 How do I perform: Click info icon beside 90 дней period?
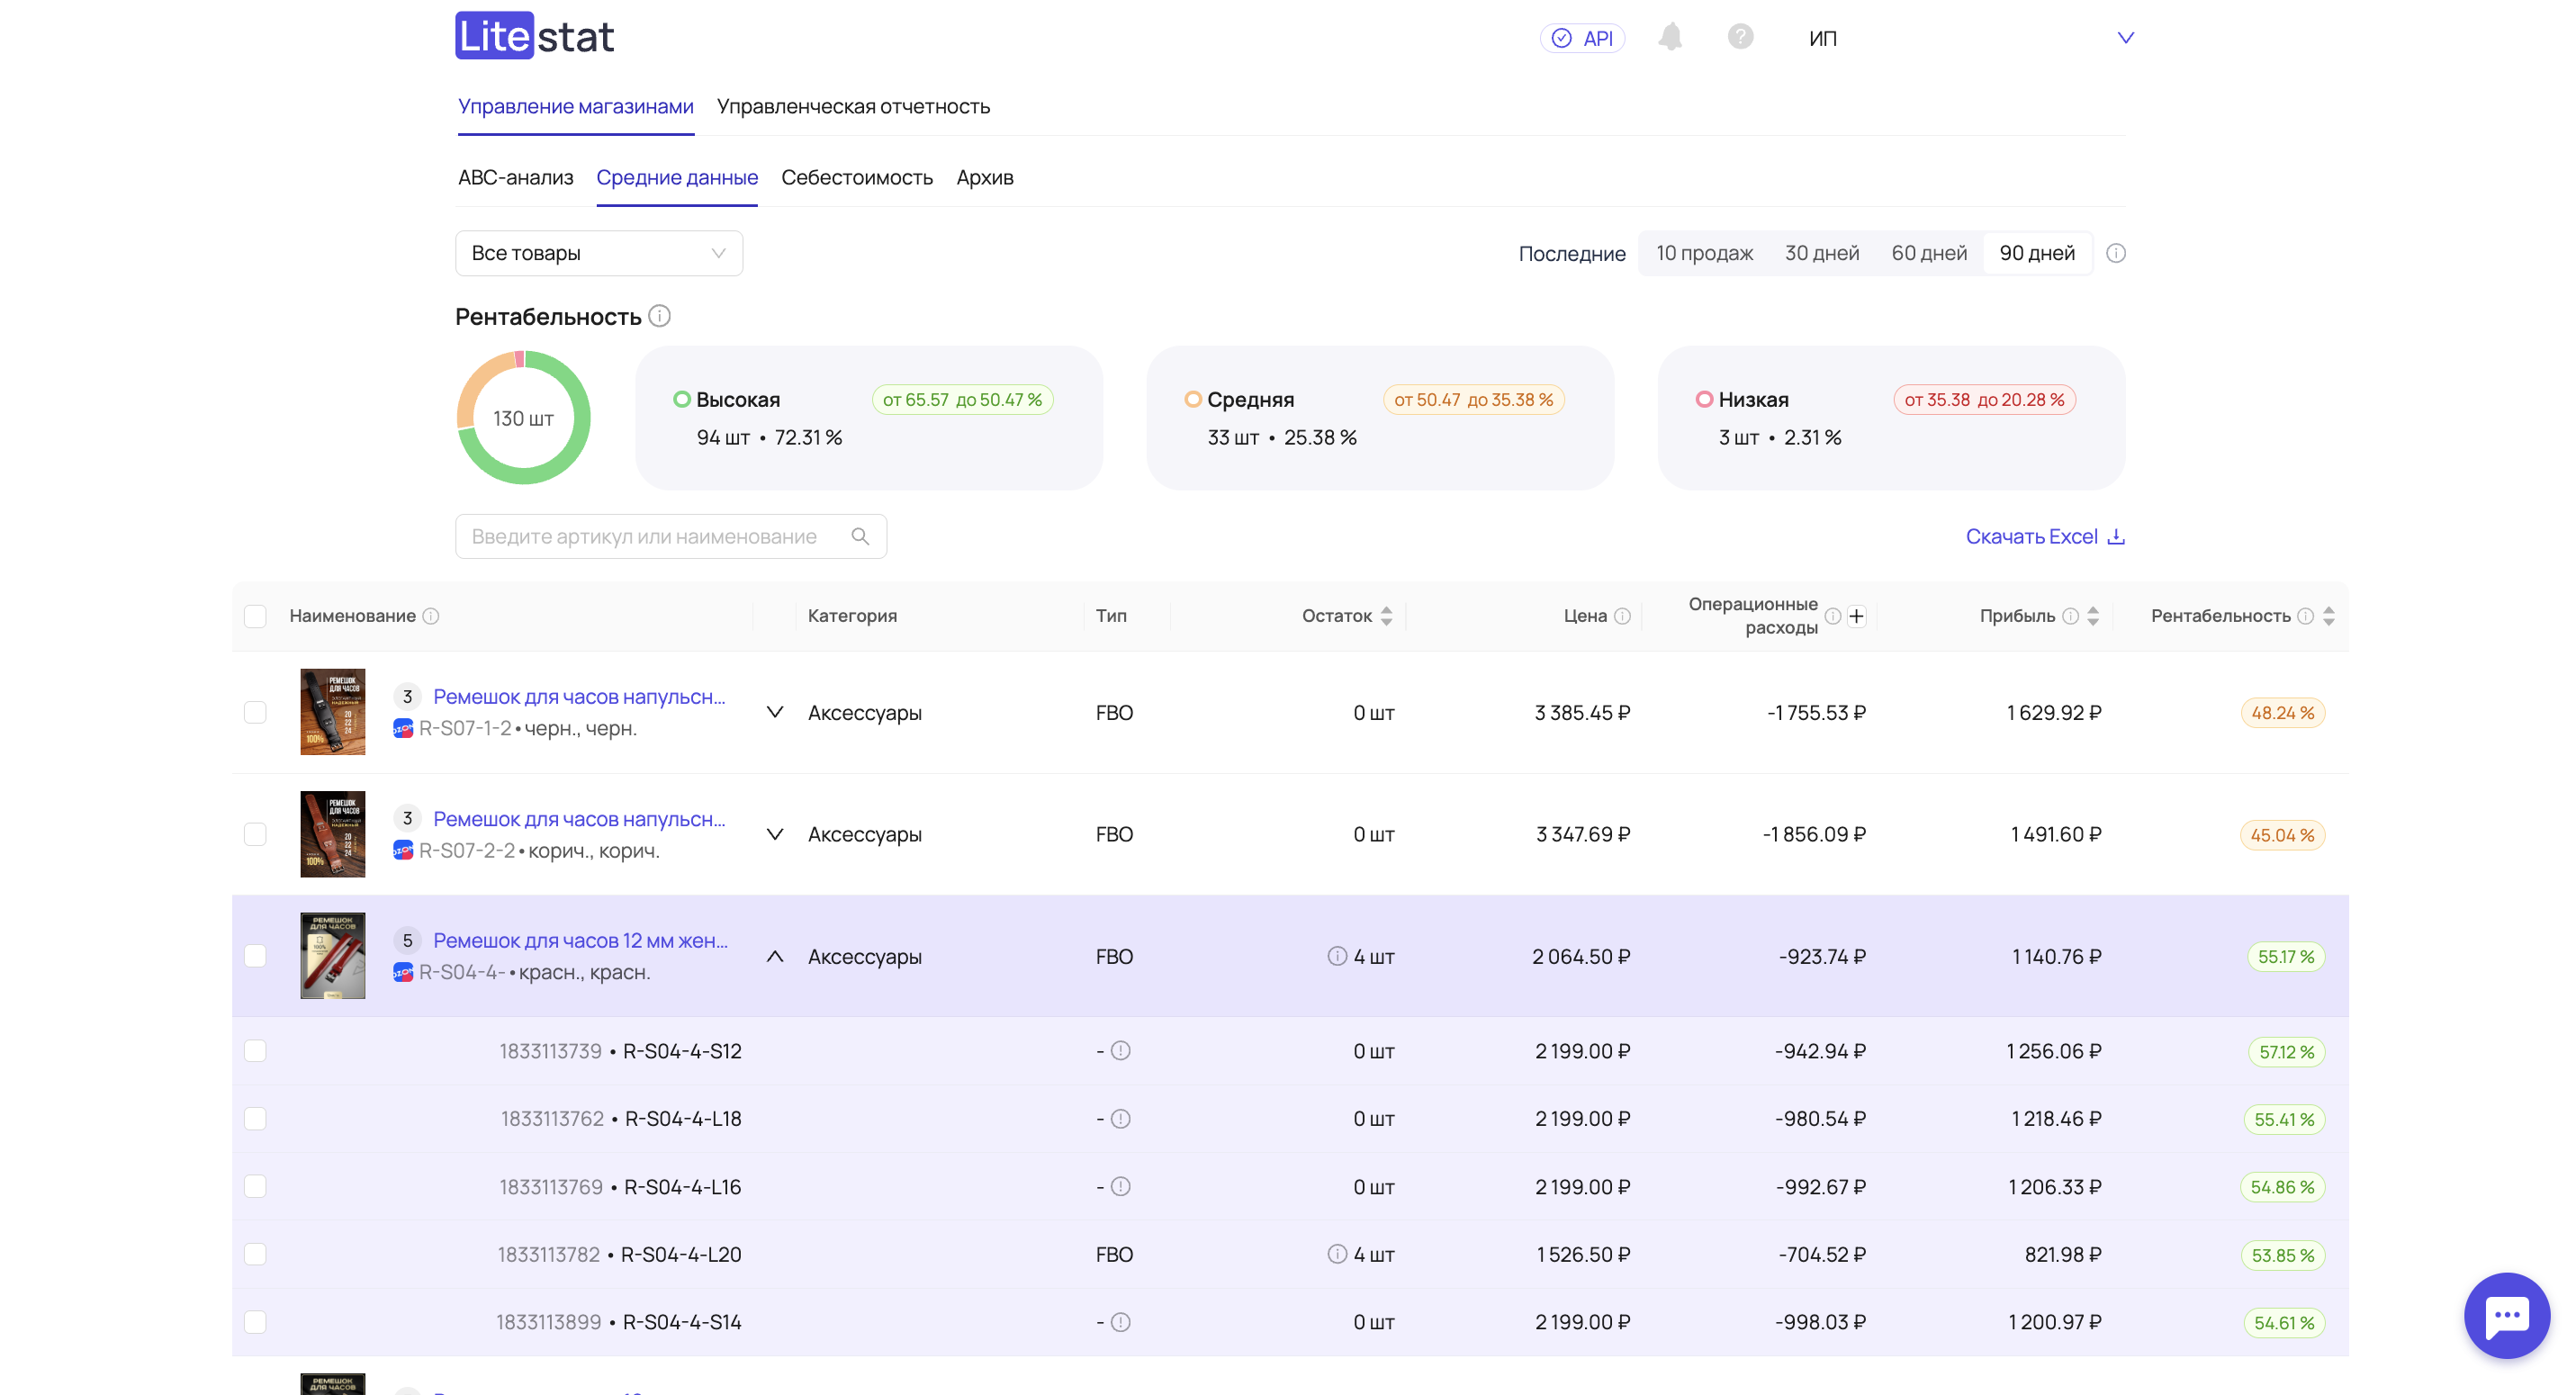[x=2115, y=253]
